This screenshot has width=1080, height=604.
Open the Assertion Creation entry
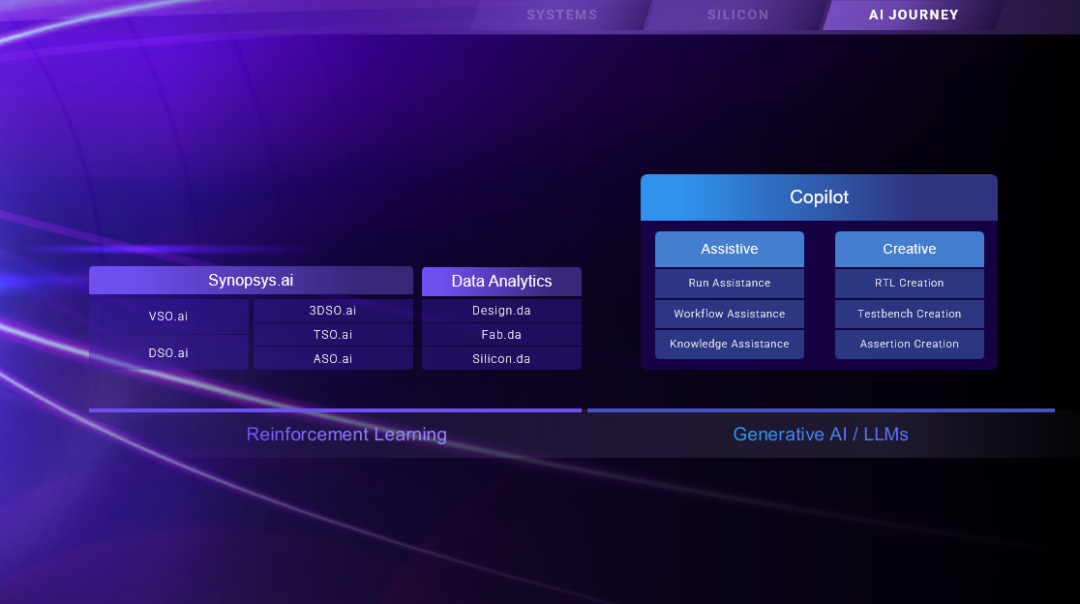click(909, 344)
